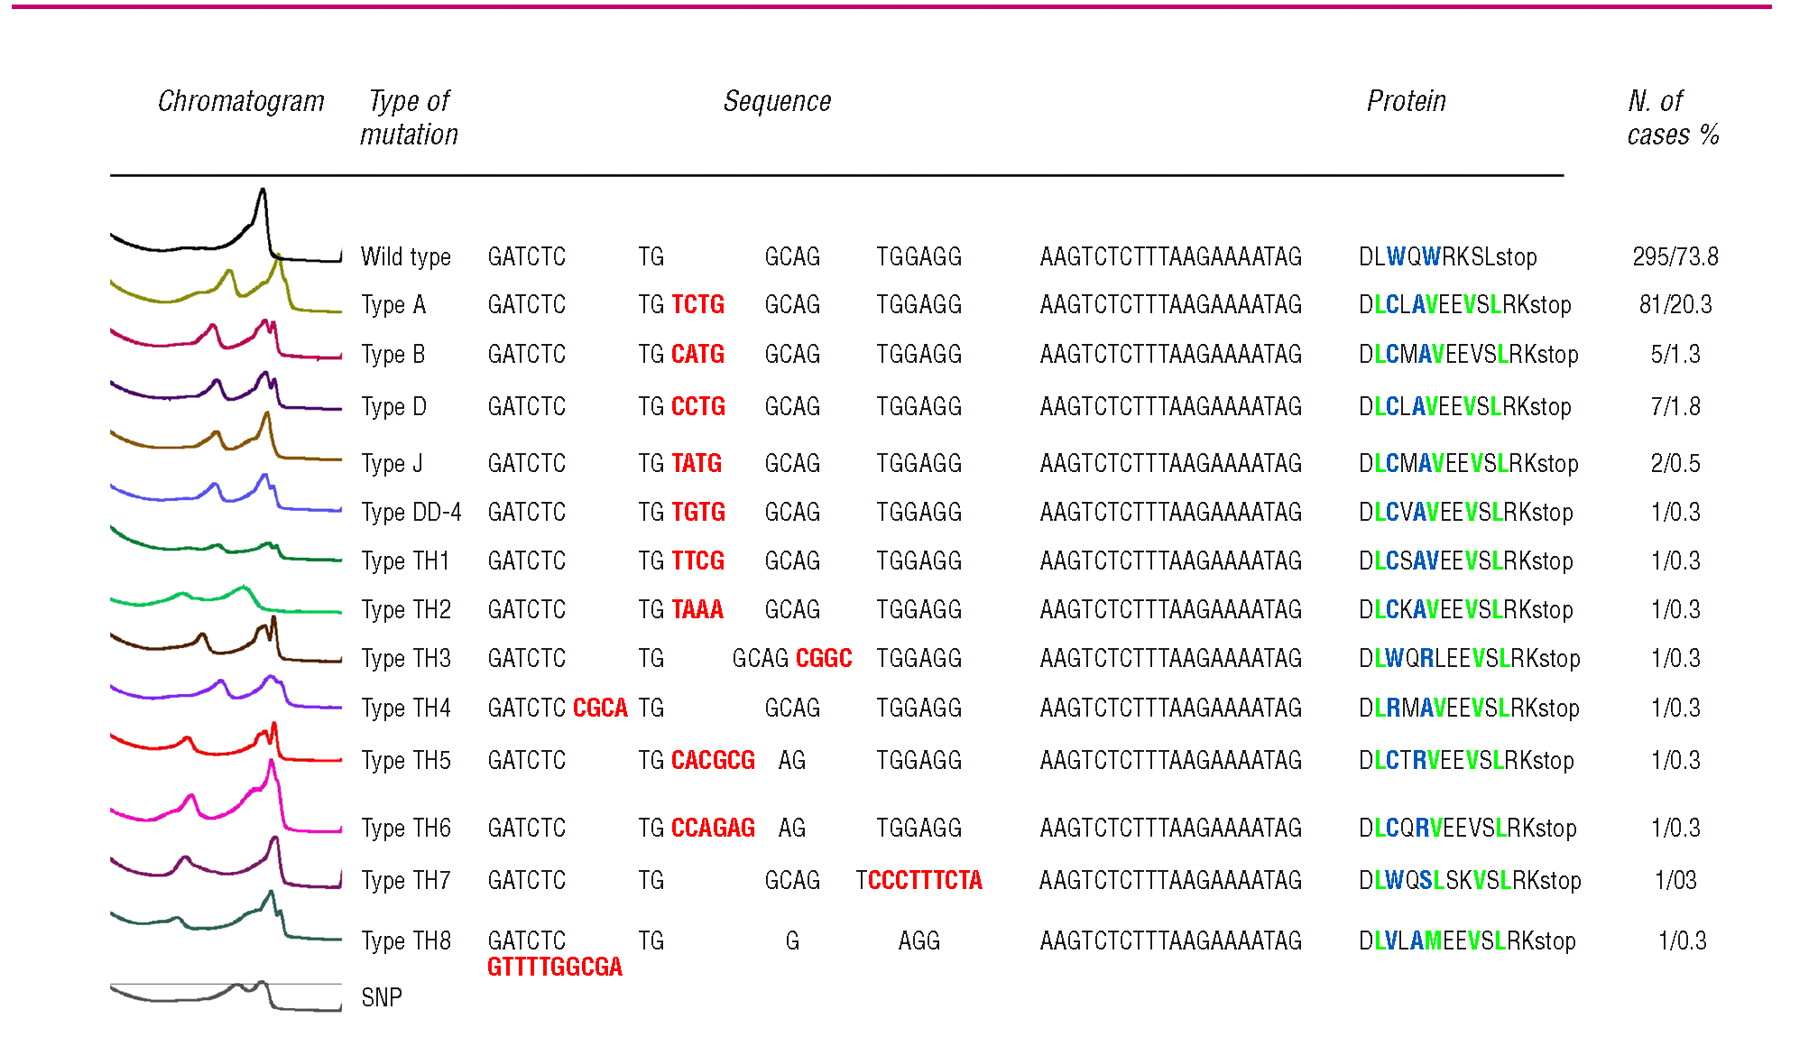Image resolution: width=1800 pixels, height=1038 pixels.
Task: Click the Sequence column header
Action: [777, 101]
